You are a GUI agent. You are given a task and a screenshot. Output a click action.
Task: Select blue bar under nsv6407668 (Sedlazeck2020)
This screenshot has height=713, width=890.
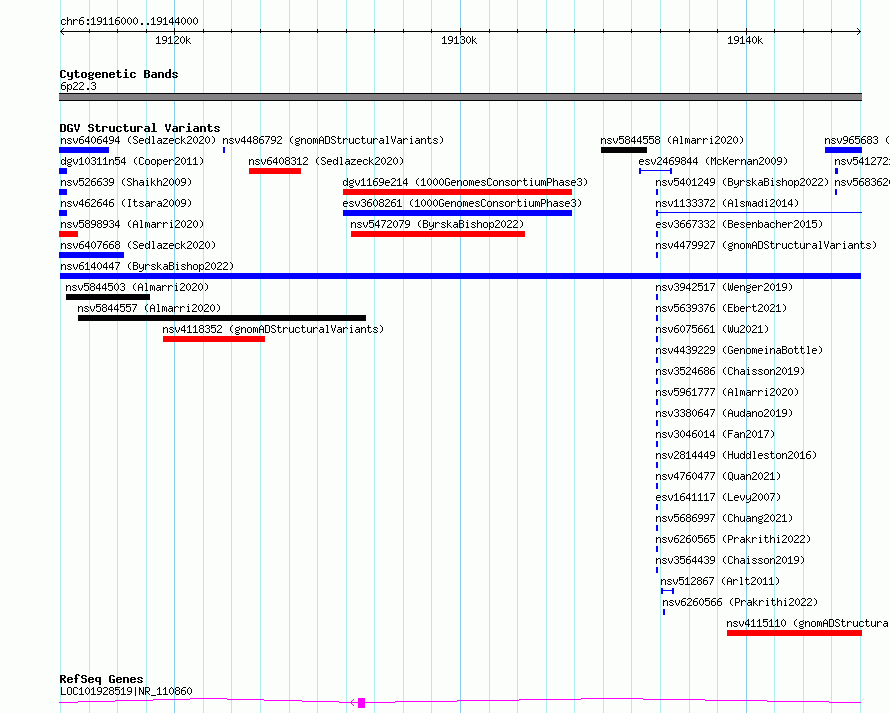click(91, 255)
